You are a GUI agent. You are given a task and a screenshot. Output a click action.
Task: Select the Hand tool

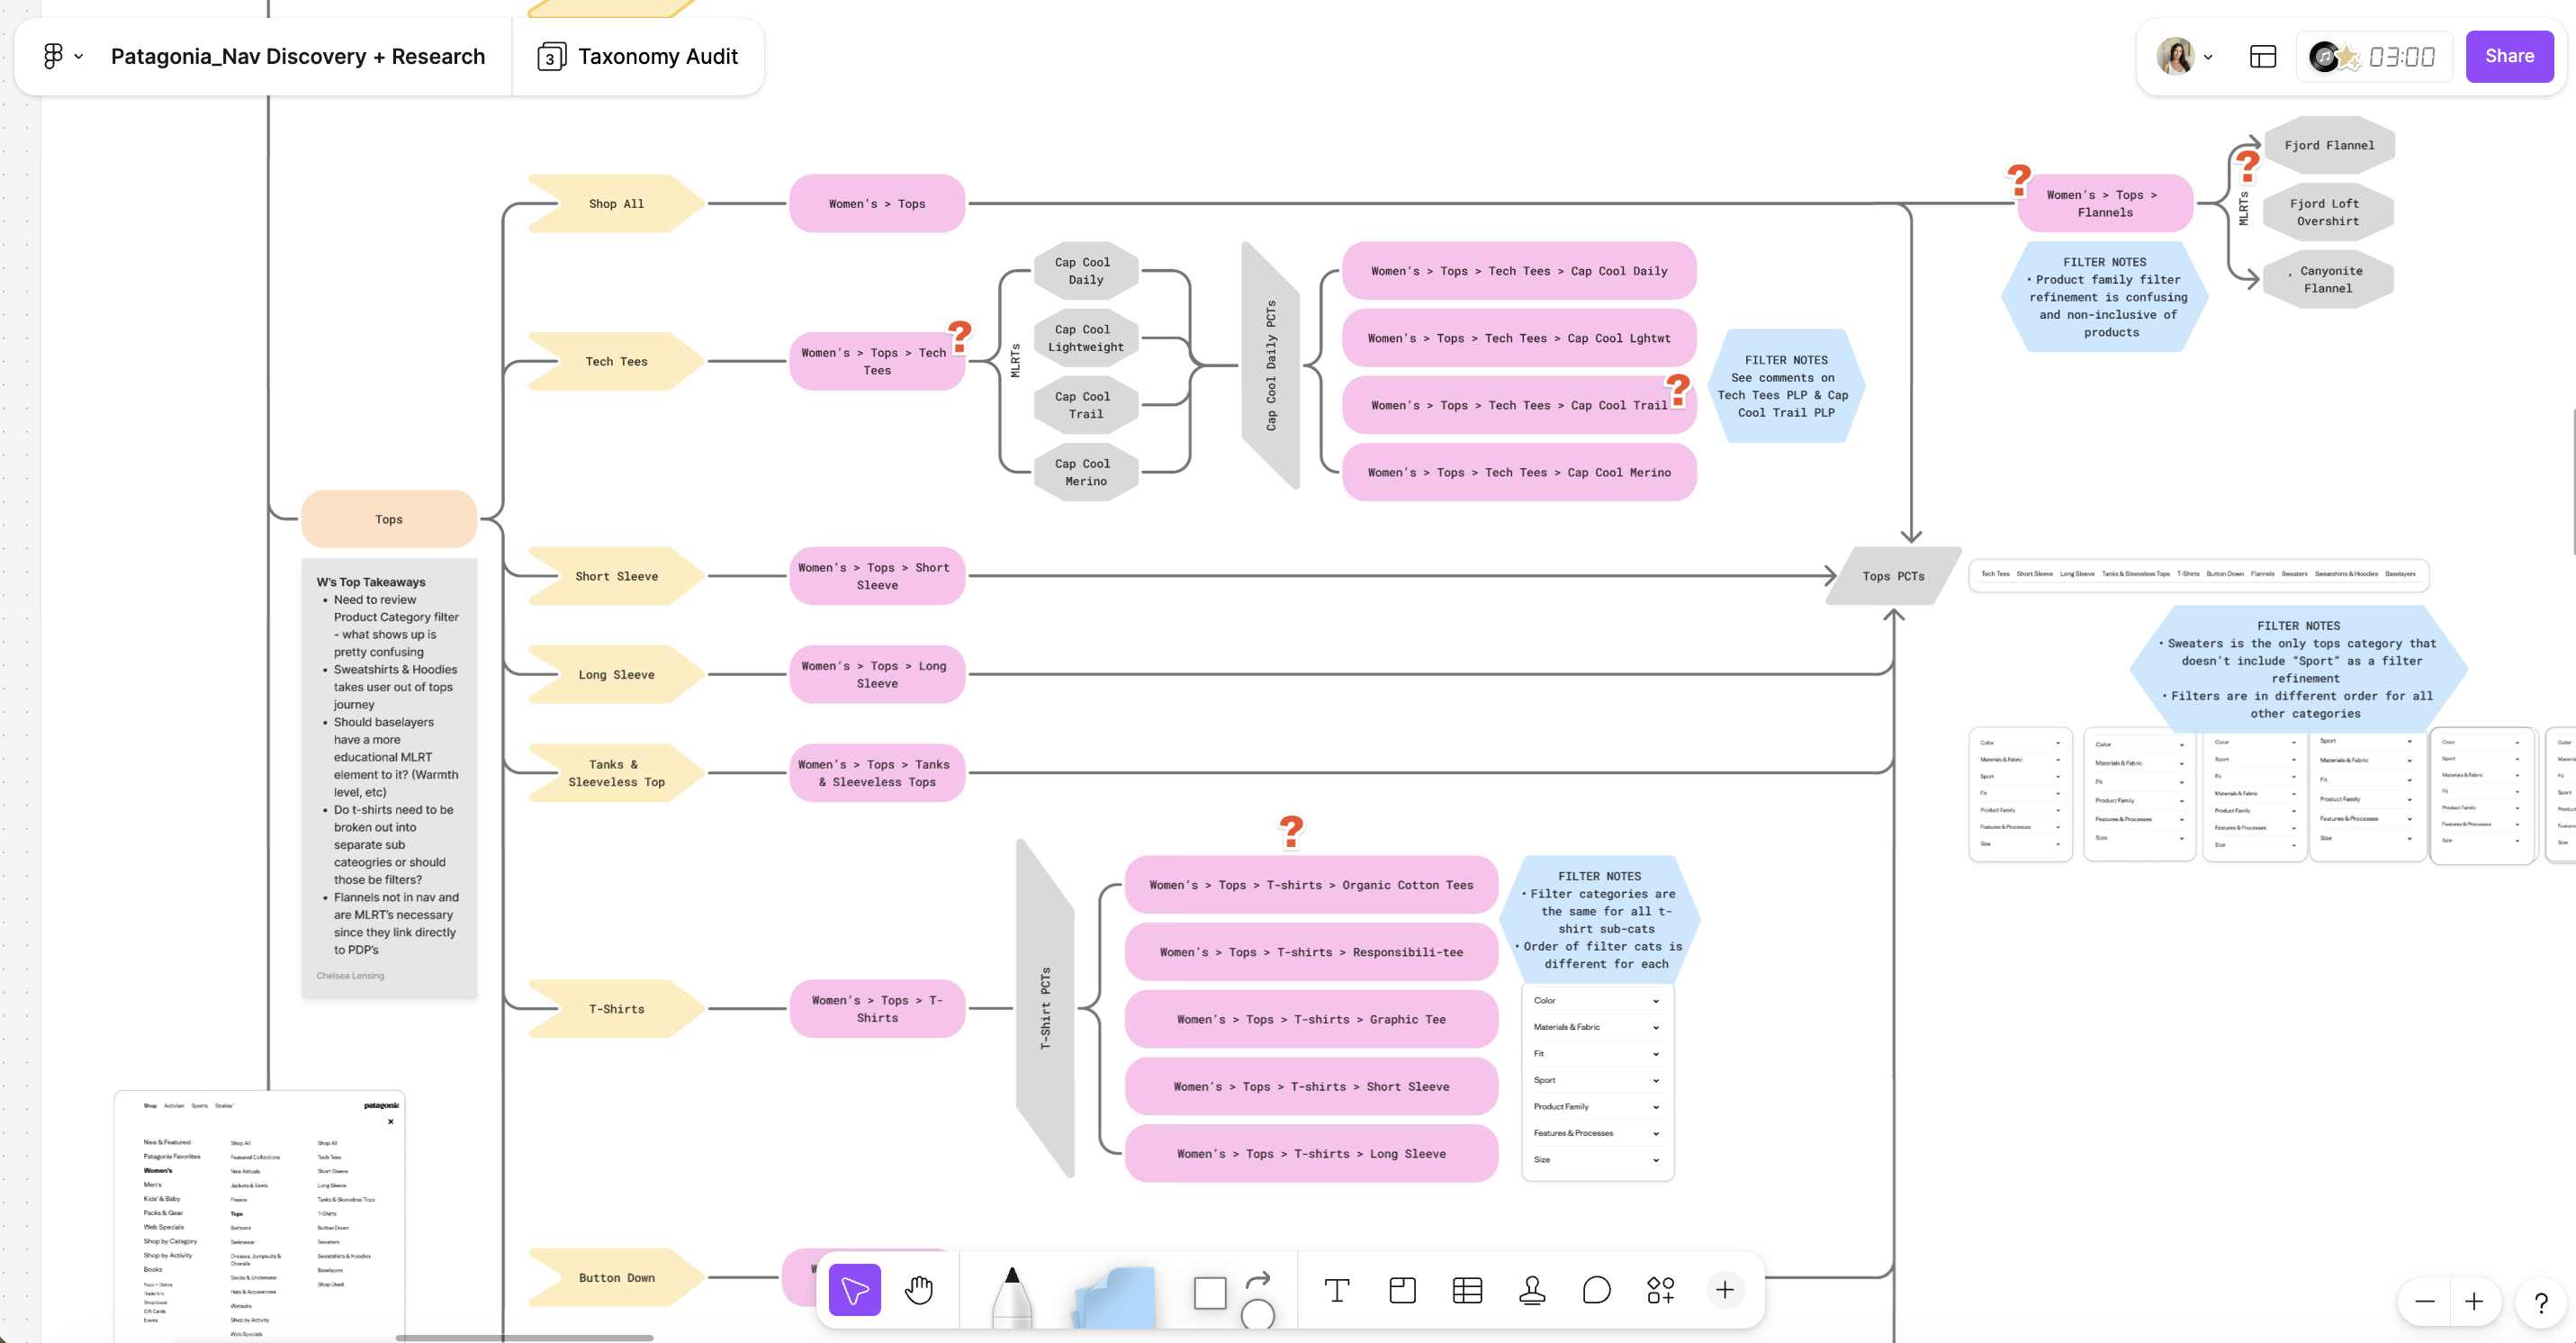coord(918,1290)
